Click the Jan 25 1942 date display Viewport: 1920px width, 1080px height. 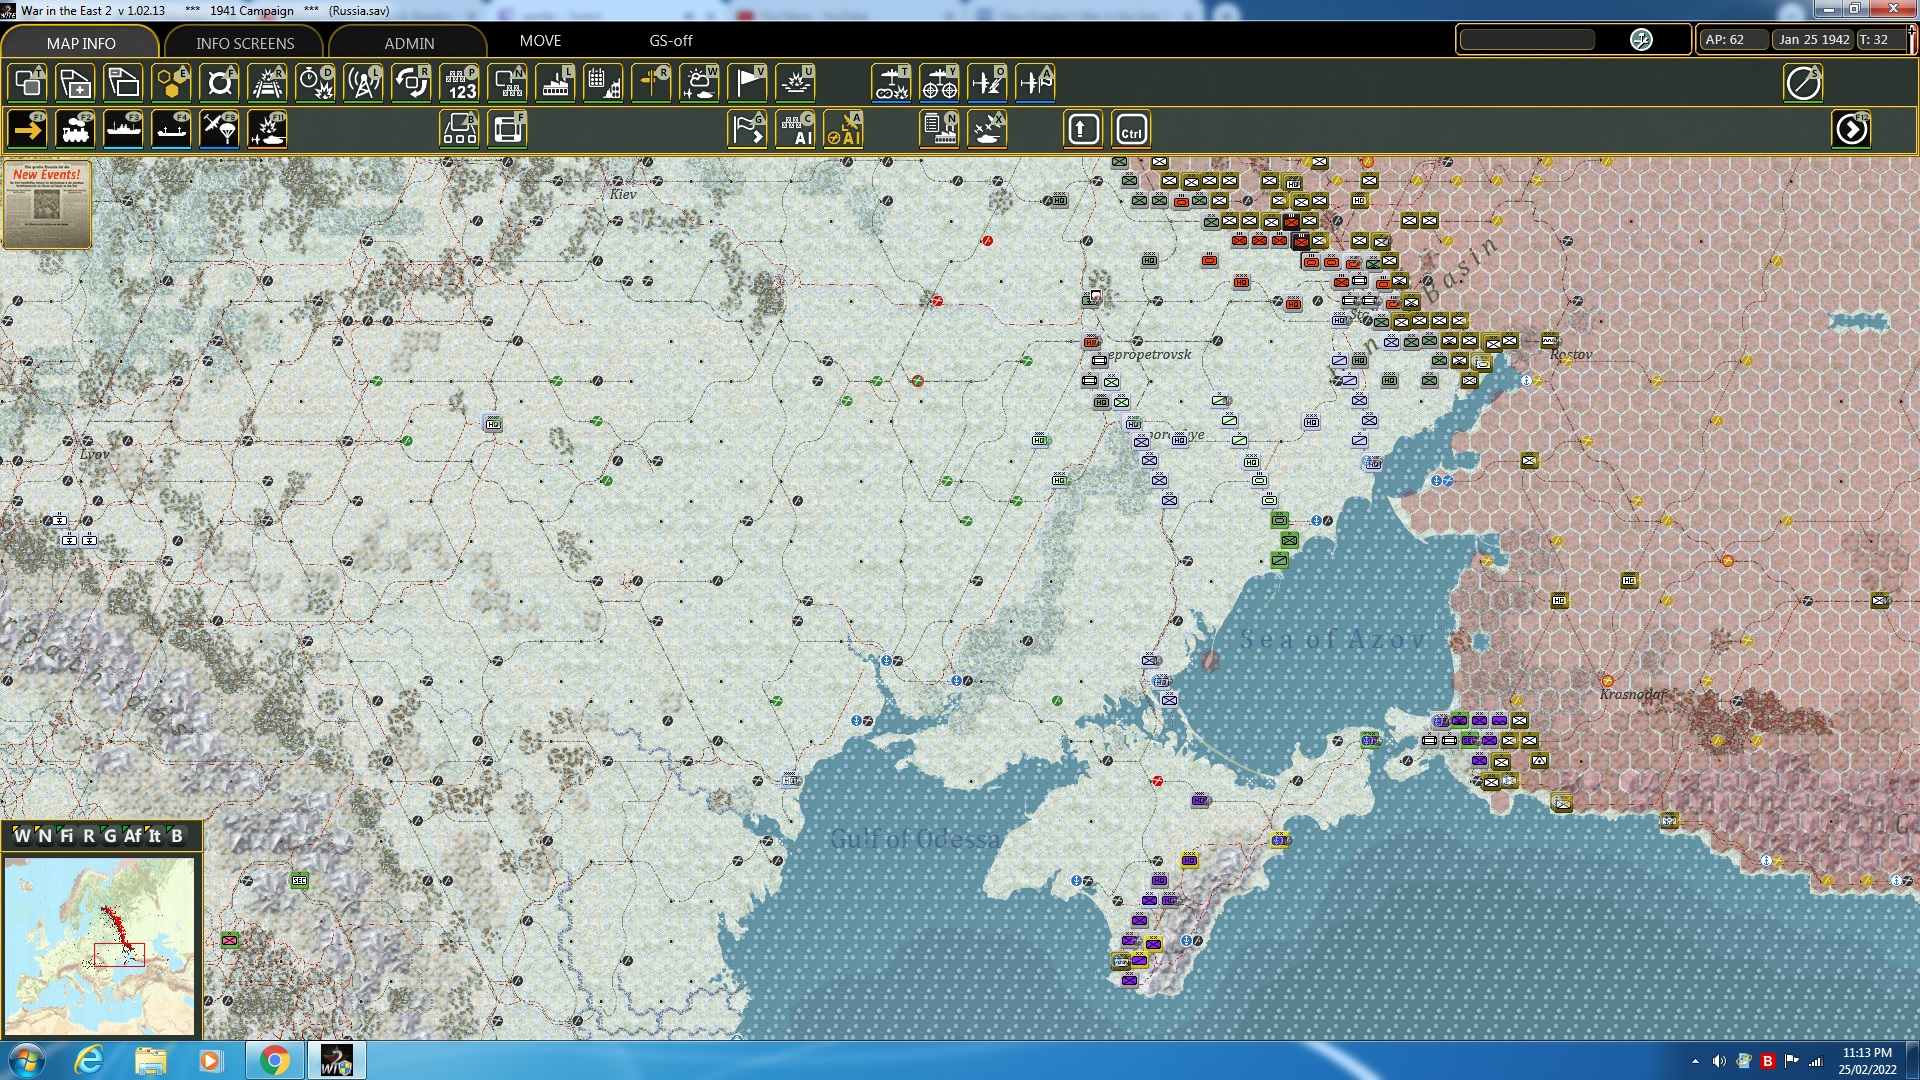pos(1813,40)
